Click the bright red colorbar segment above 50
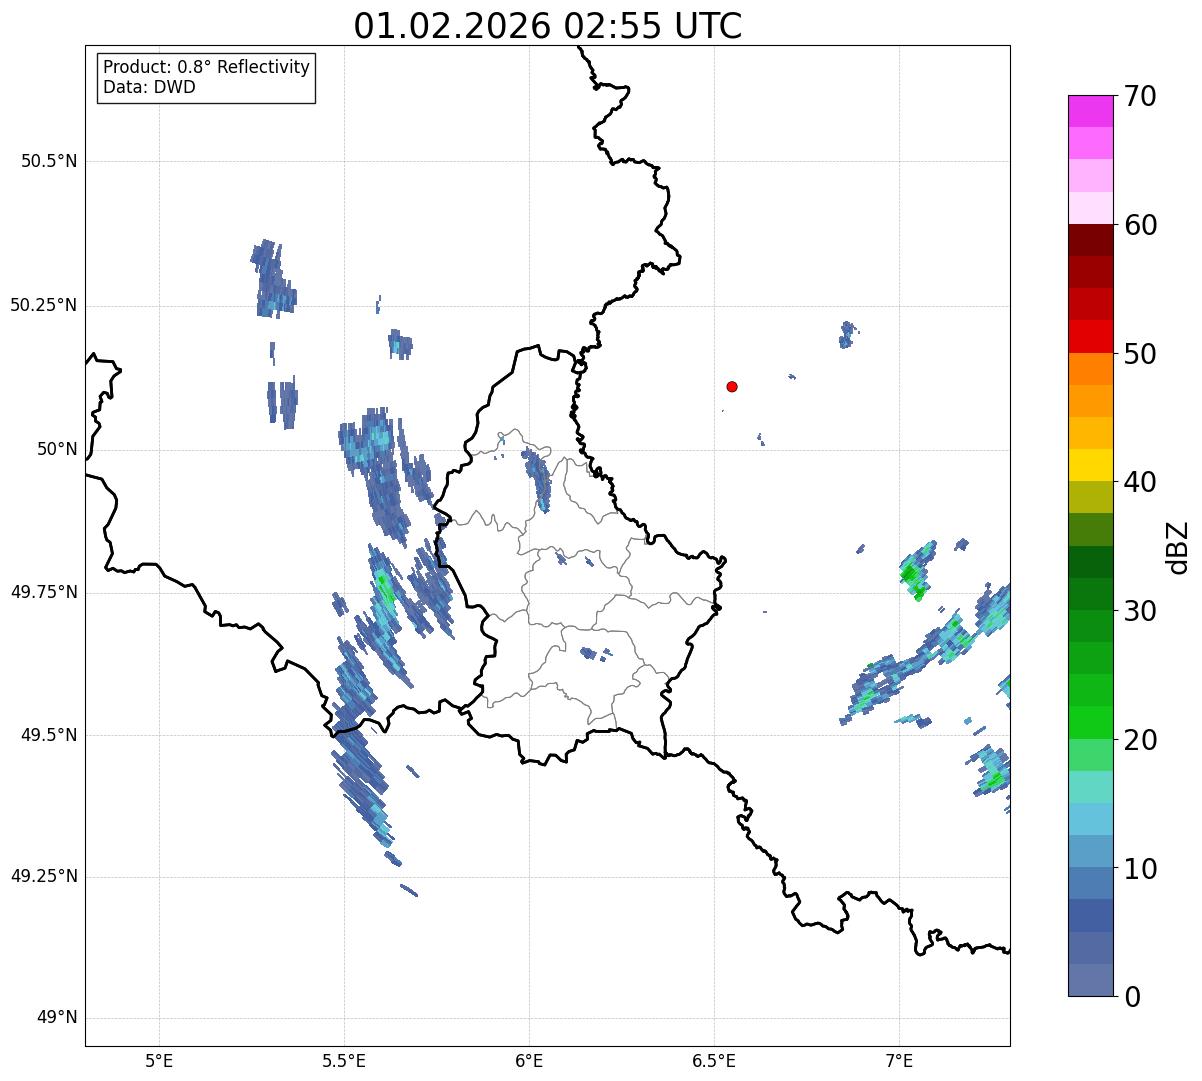This screenshot has height=1081, width=1202. click(1090, 337)
